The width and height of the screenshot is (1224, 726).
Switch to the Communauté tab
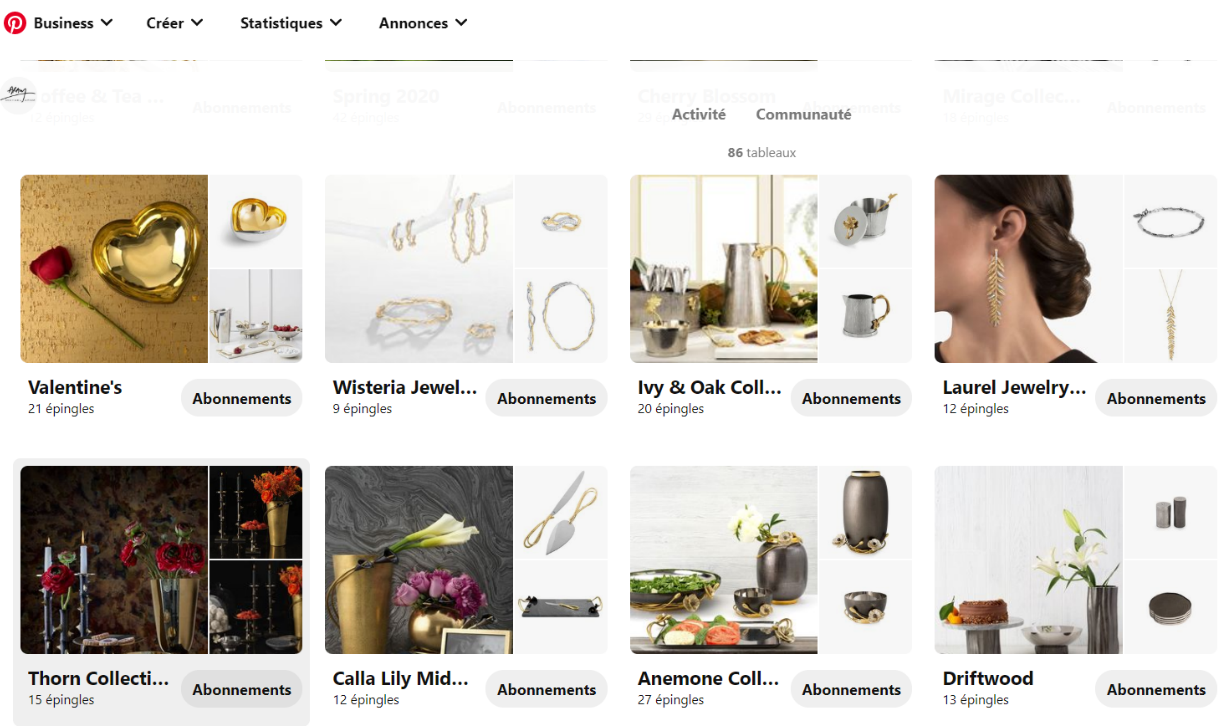[x=804, y=114]
